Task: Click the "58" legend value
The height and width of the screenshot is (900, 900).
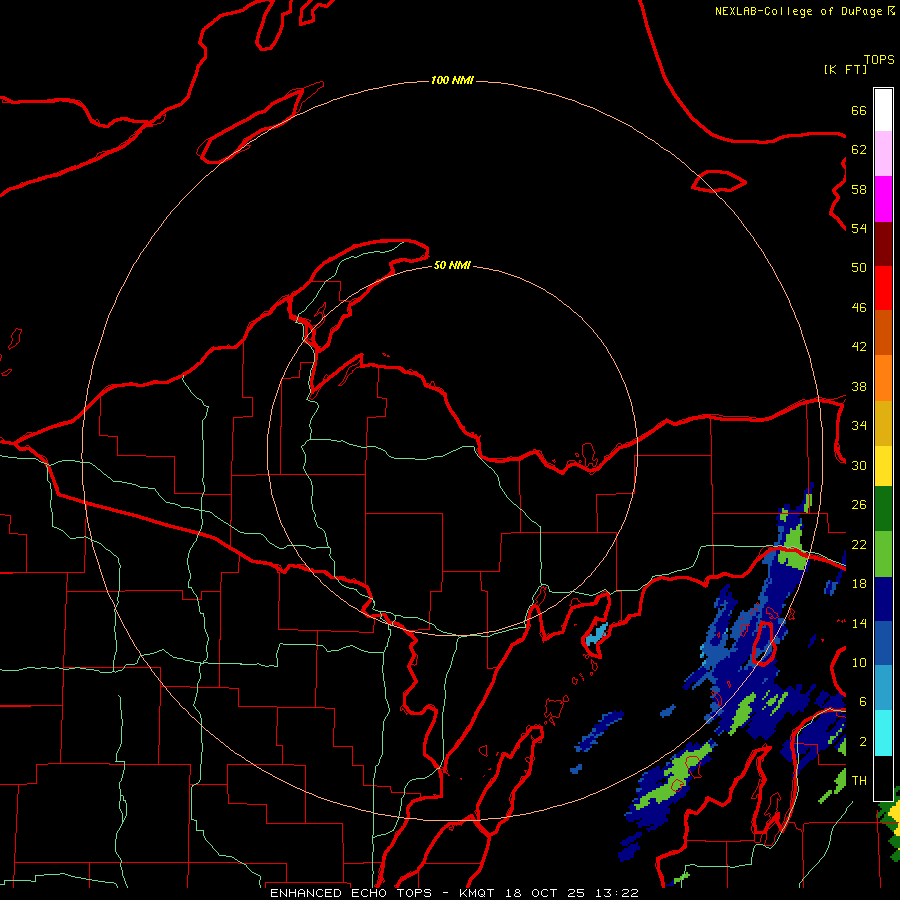Action: click(859, 189)
